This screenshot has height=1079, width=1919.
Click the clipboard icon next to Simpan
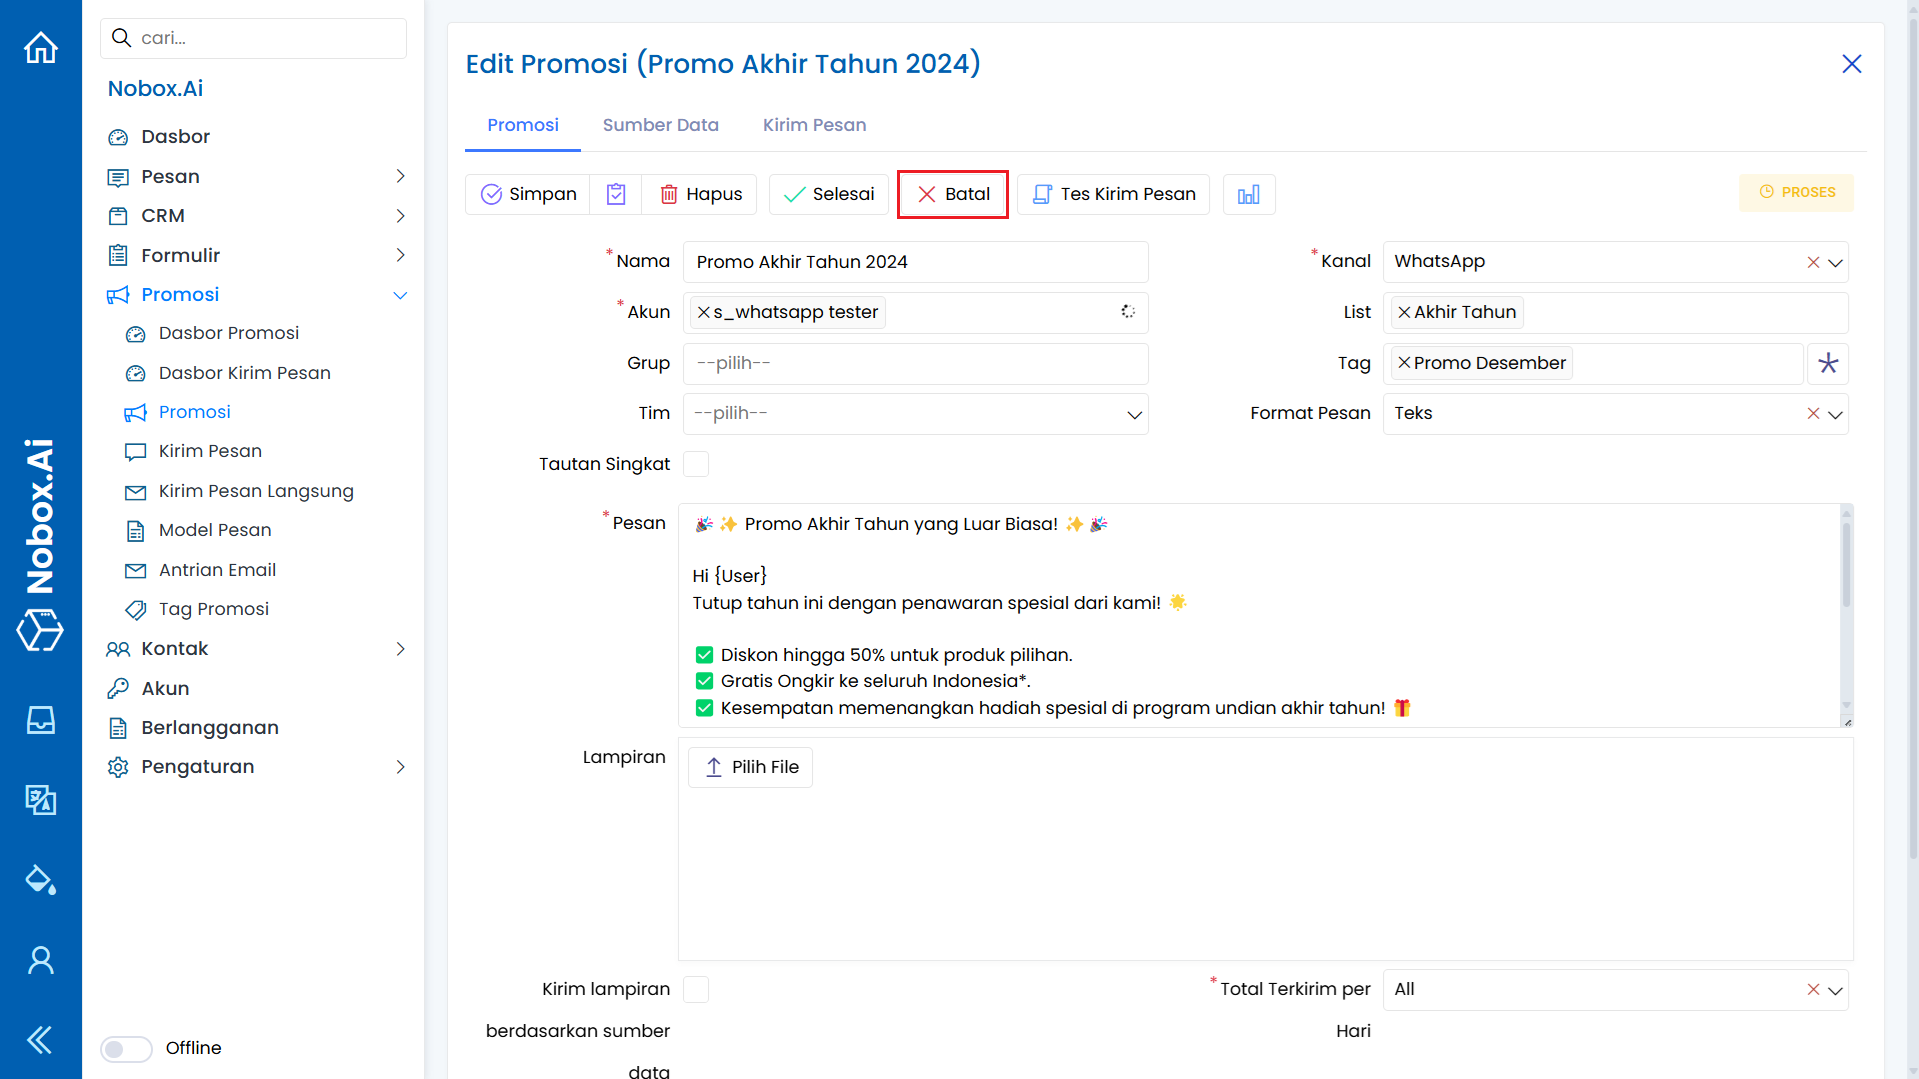coord(616,194)
